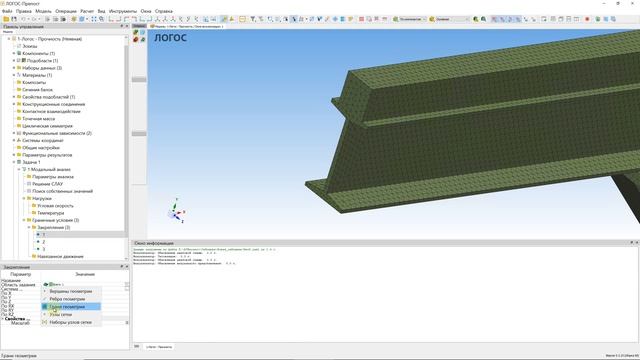640x360 pixels.
Task: Collapse the Закрепления (3) node
Action: (29, 227)
